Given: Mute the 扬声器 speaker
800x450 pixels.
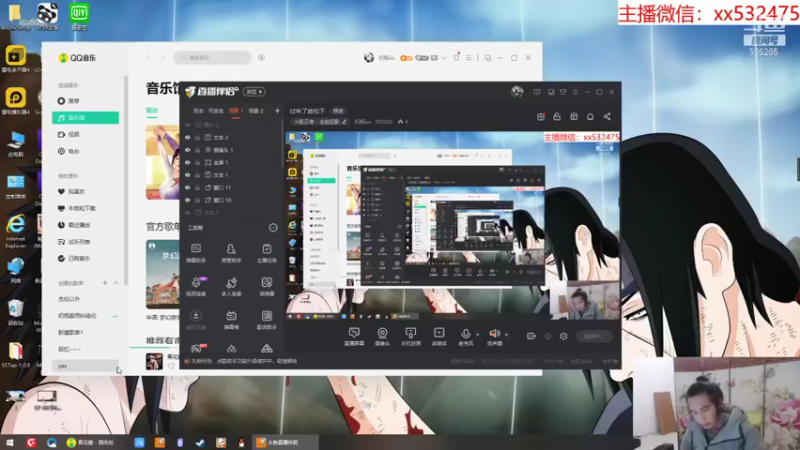Looking at the screenshot, I should pyautogui.click(x=494, y=337).
